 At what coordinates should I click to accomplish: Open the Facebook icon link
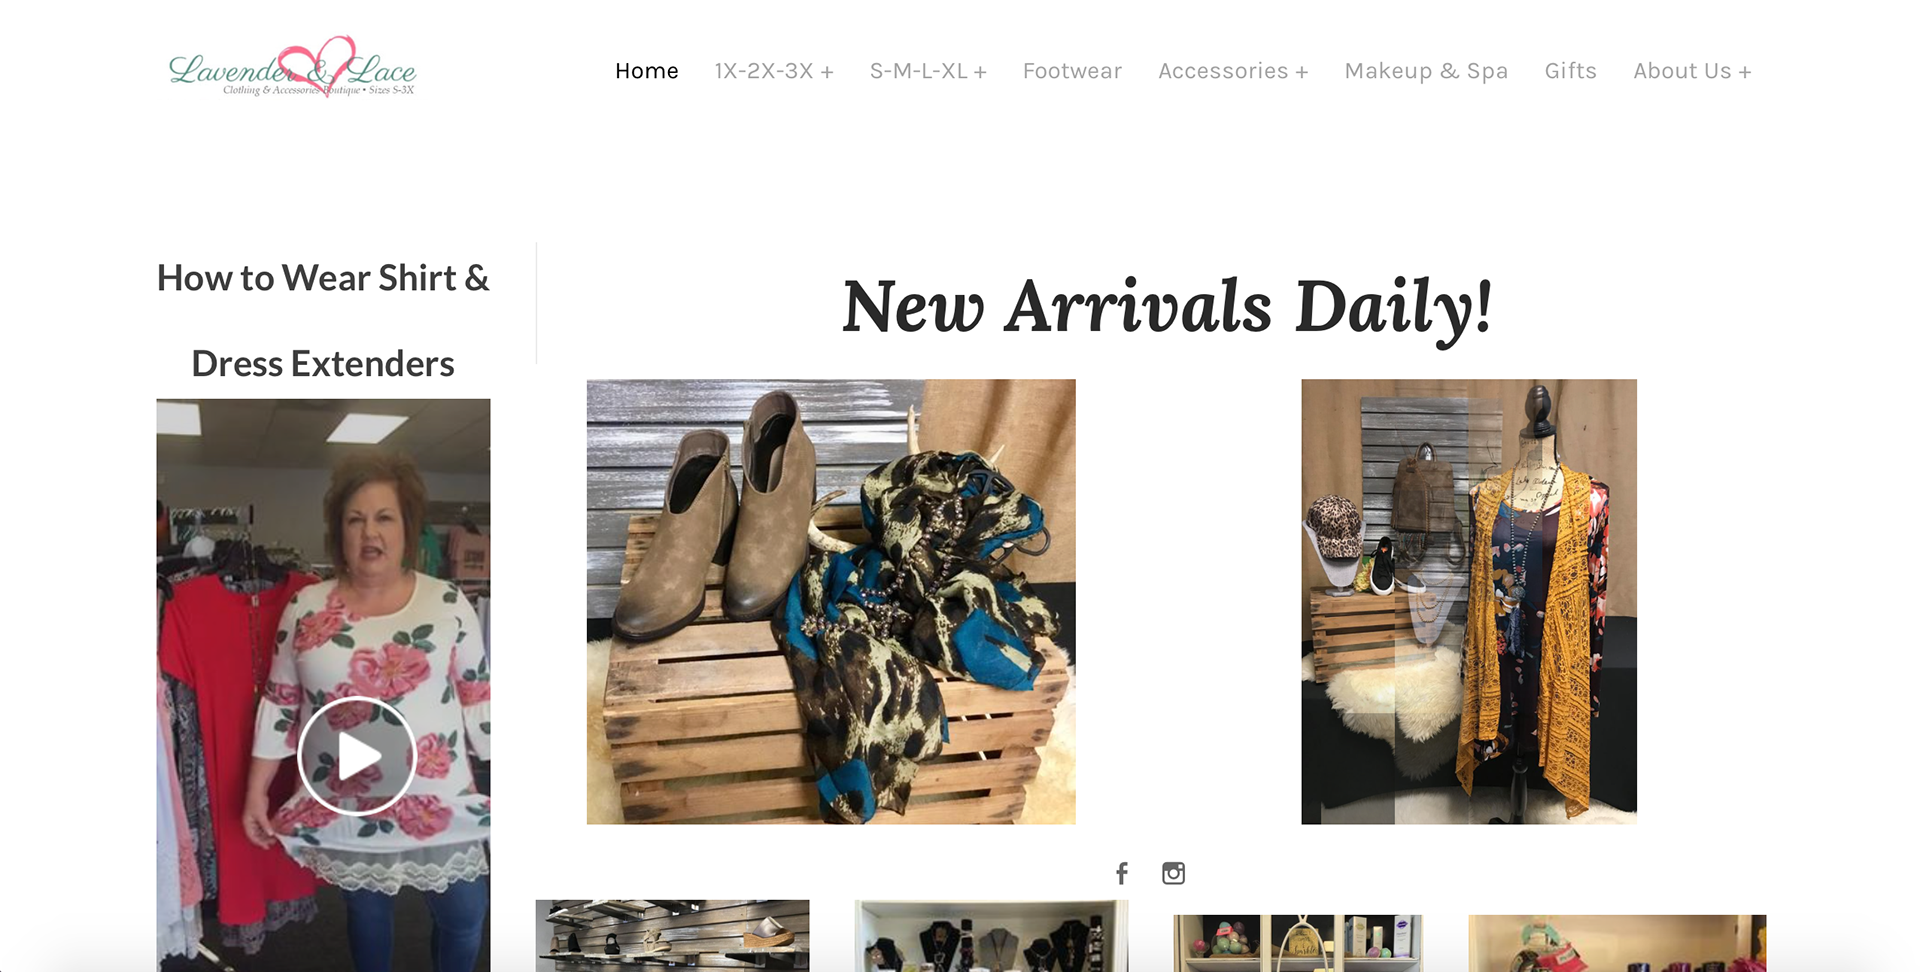(1122, 873)
